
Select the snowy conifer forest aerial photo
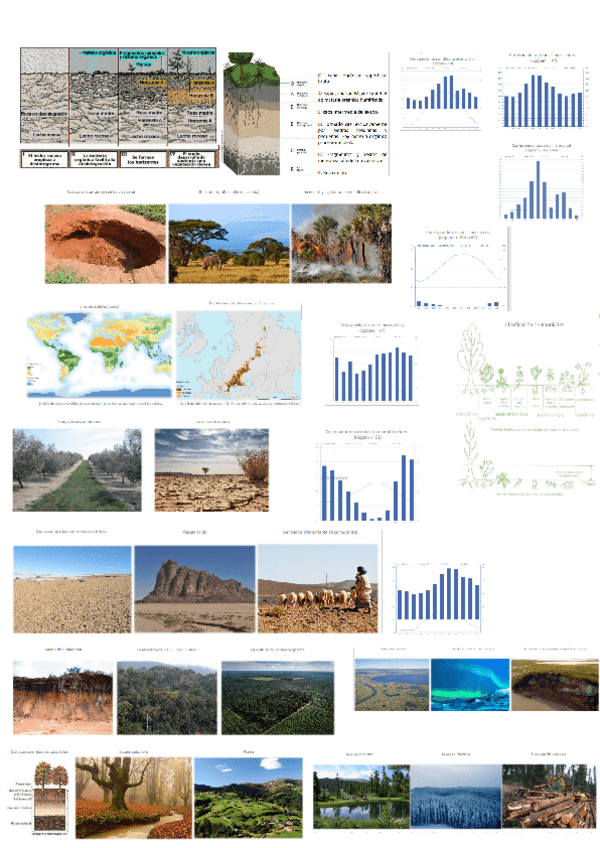(x=456, y=796)
